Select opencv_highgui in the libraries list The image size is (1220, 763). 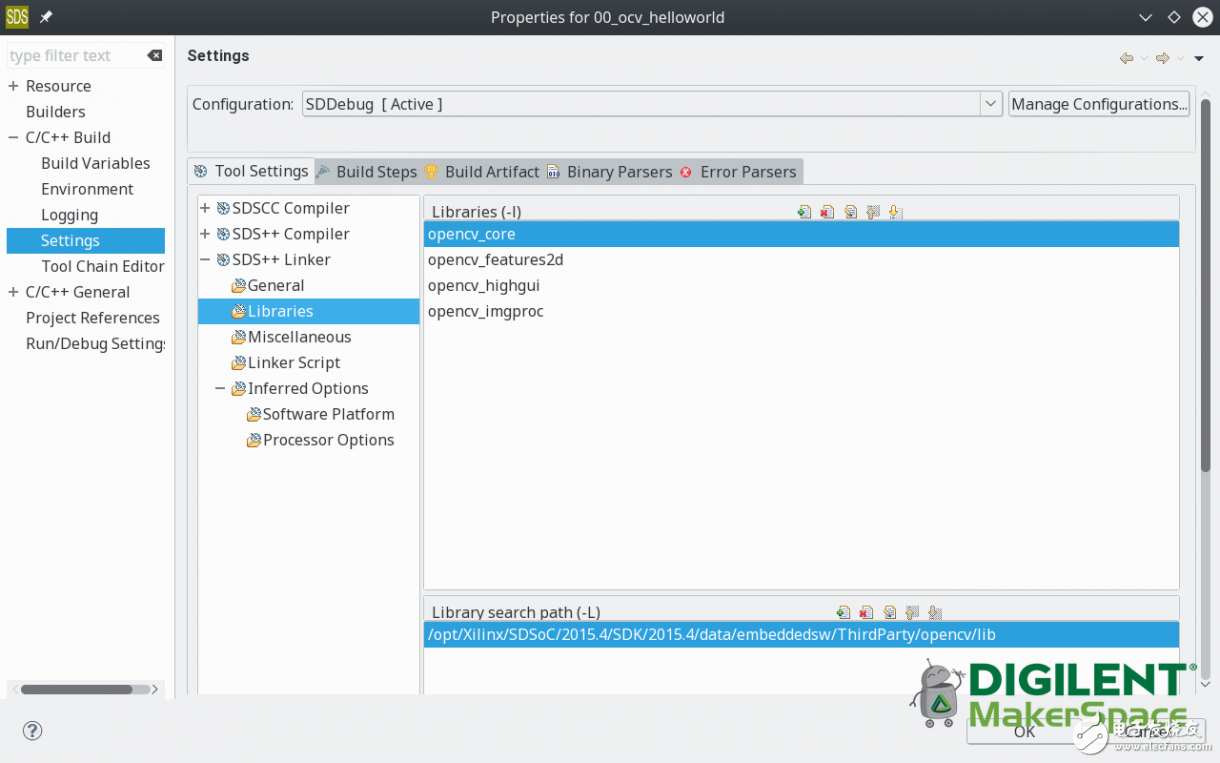[484, 286]
